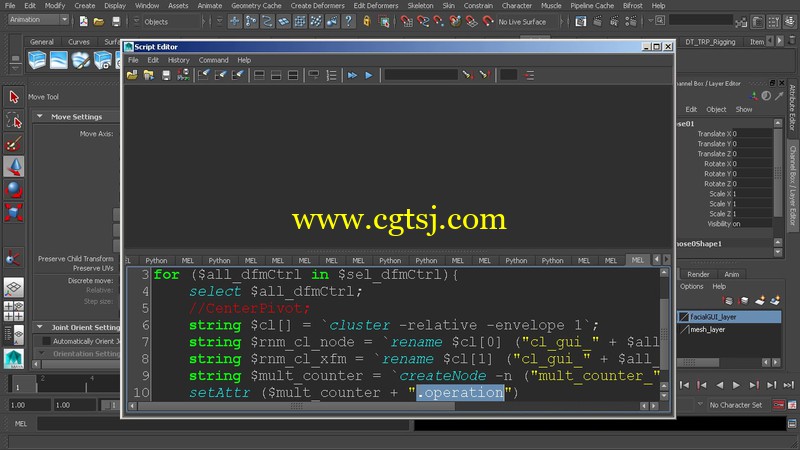Select the Move tool cone icon

click(x=14, y=167)
